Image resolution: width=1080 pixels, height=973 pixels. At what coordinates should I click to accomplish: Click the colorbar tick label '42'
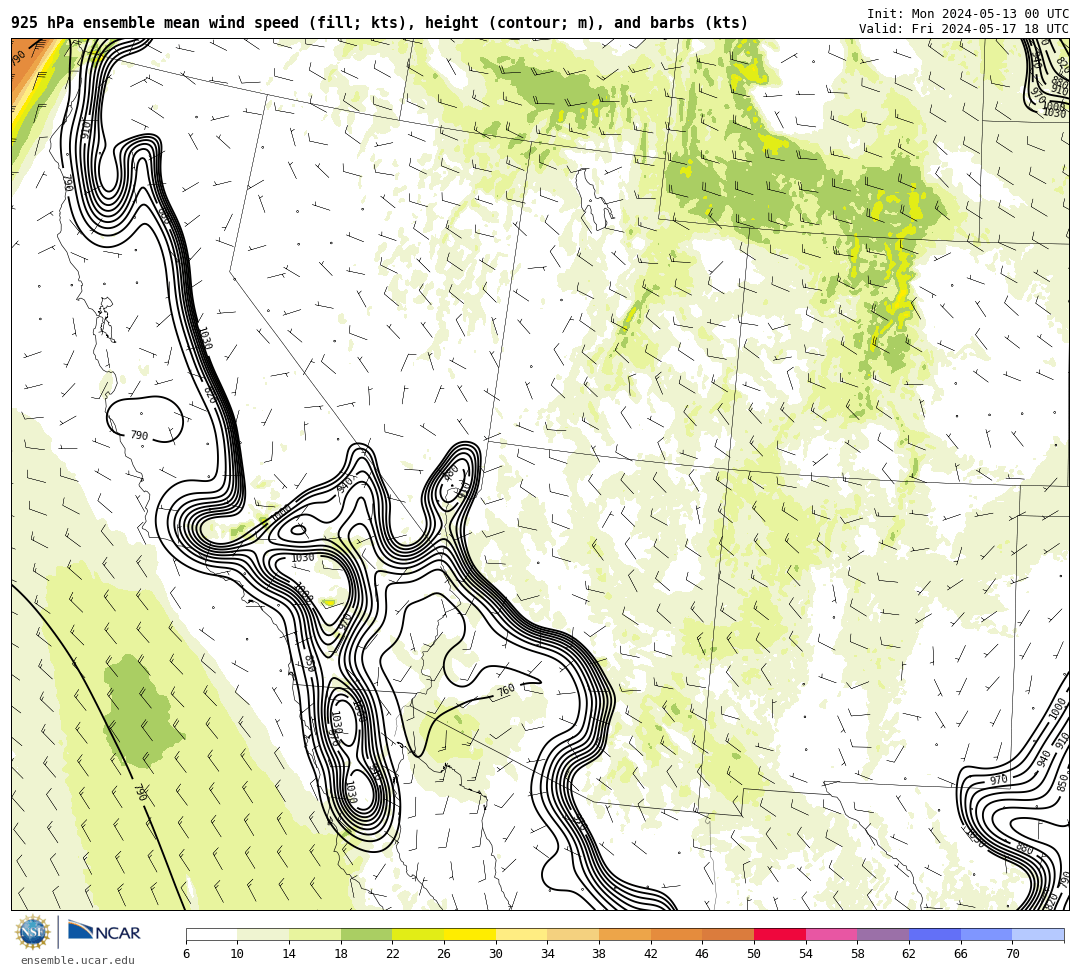click(x=650, y=954)
